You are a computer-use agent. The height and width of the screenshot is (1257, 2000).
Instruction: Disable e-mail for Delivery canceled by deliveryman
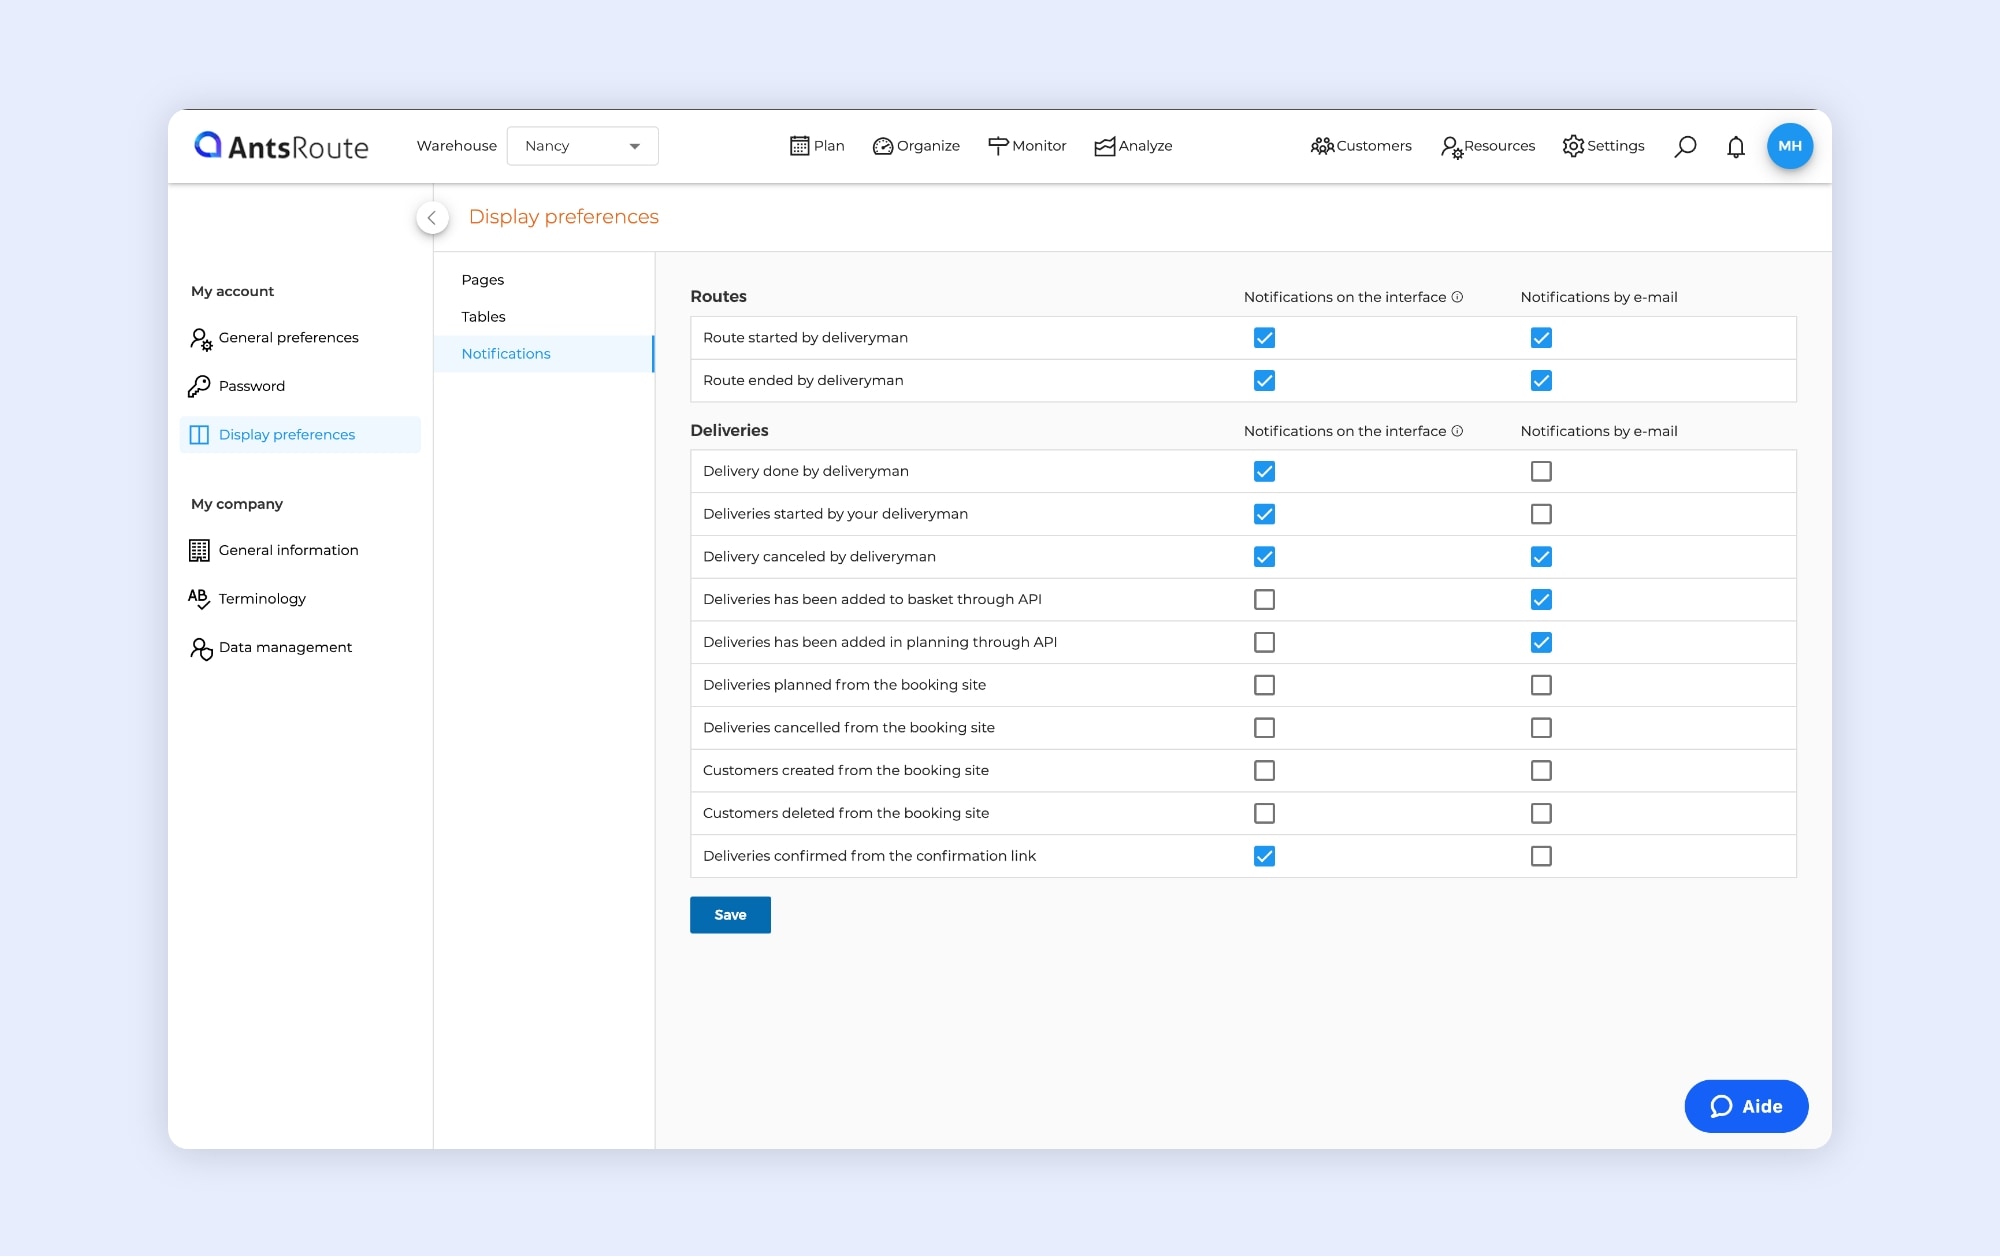pos(1541,557)
